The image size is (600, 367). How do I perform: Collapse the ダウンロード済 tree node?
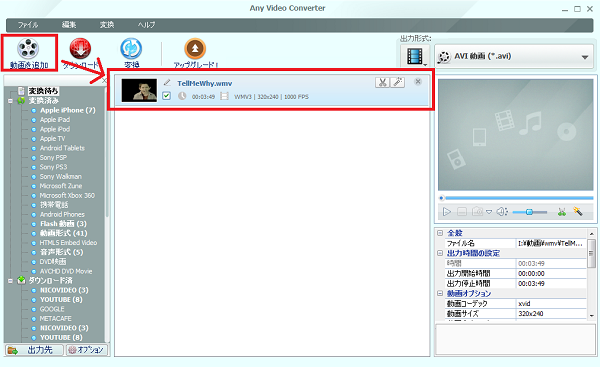click(x=10, y=281)
